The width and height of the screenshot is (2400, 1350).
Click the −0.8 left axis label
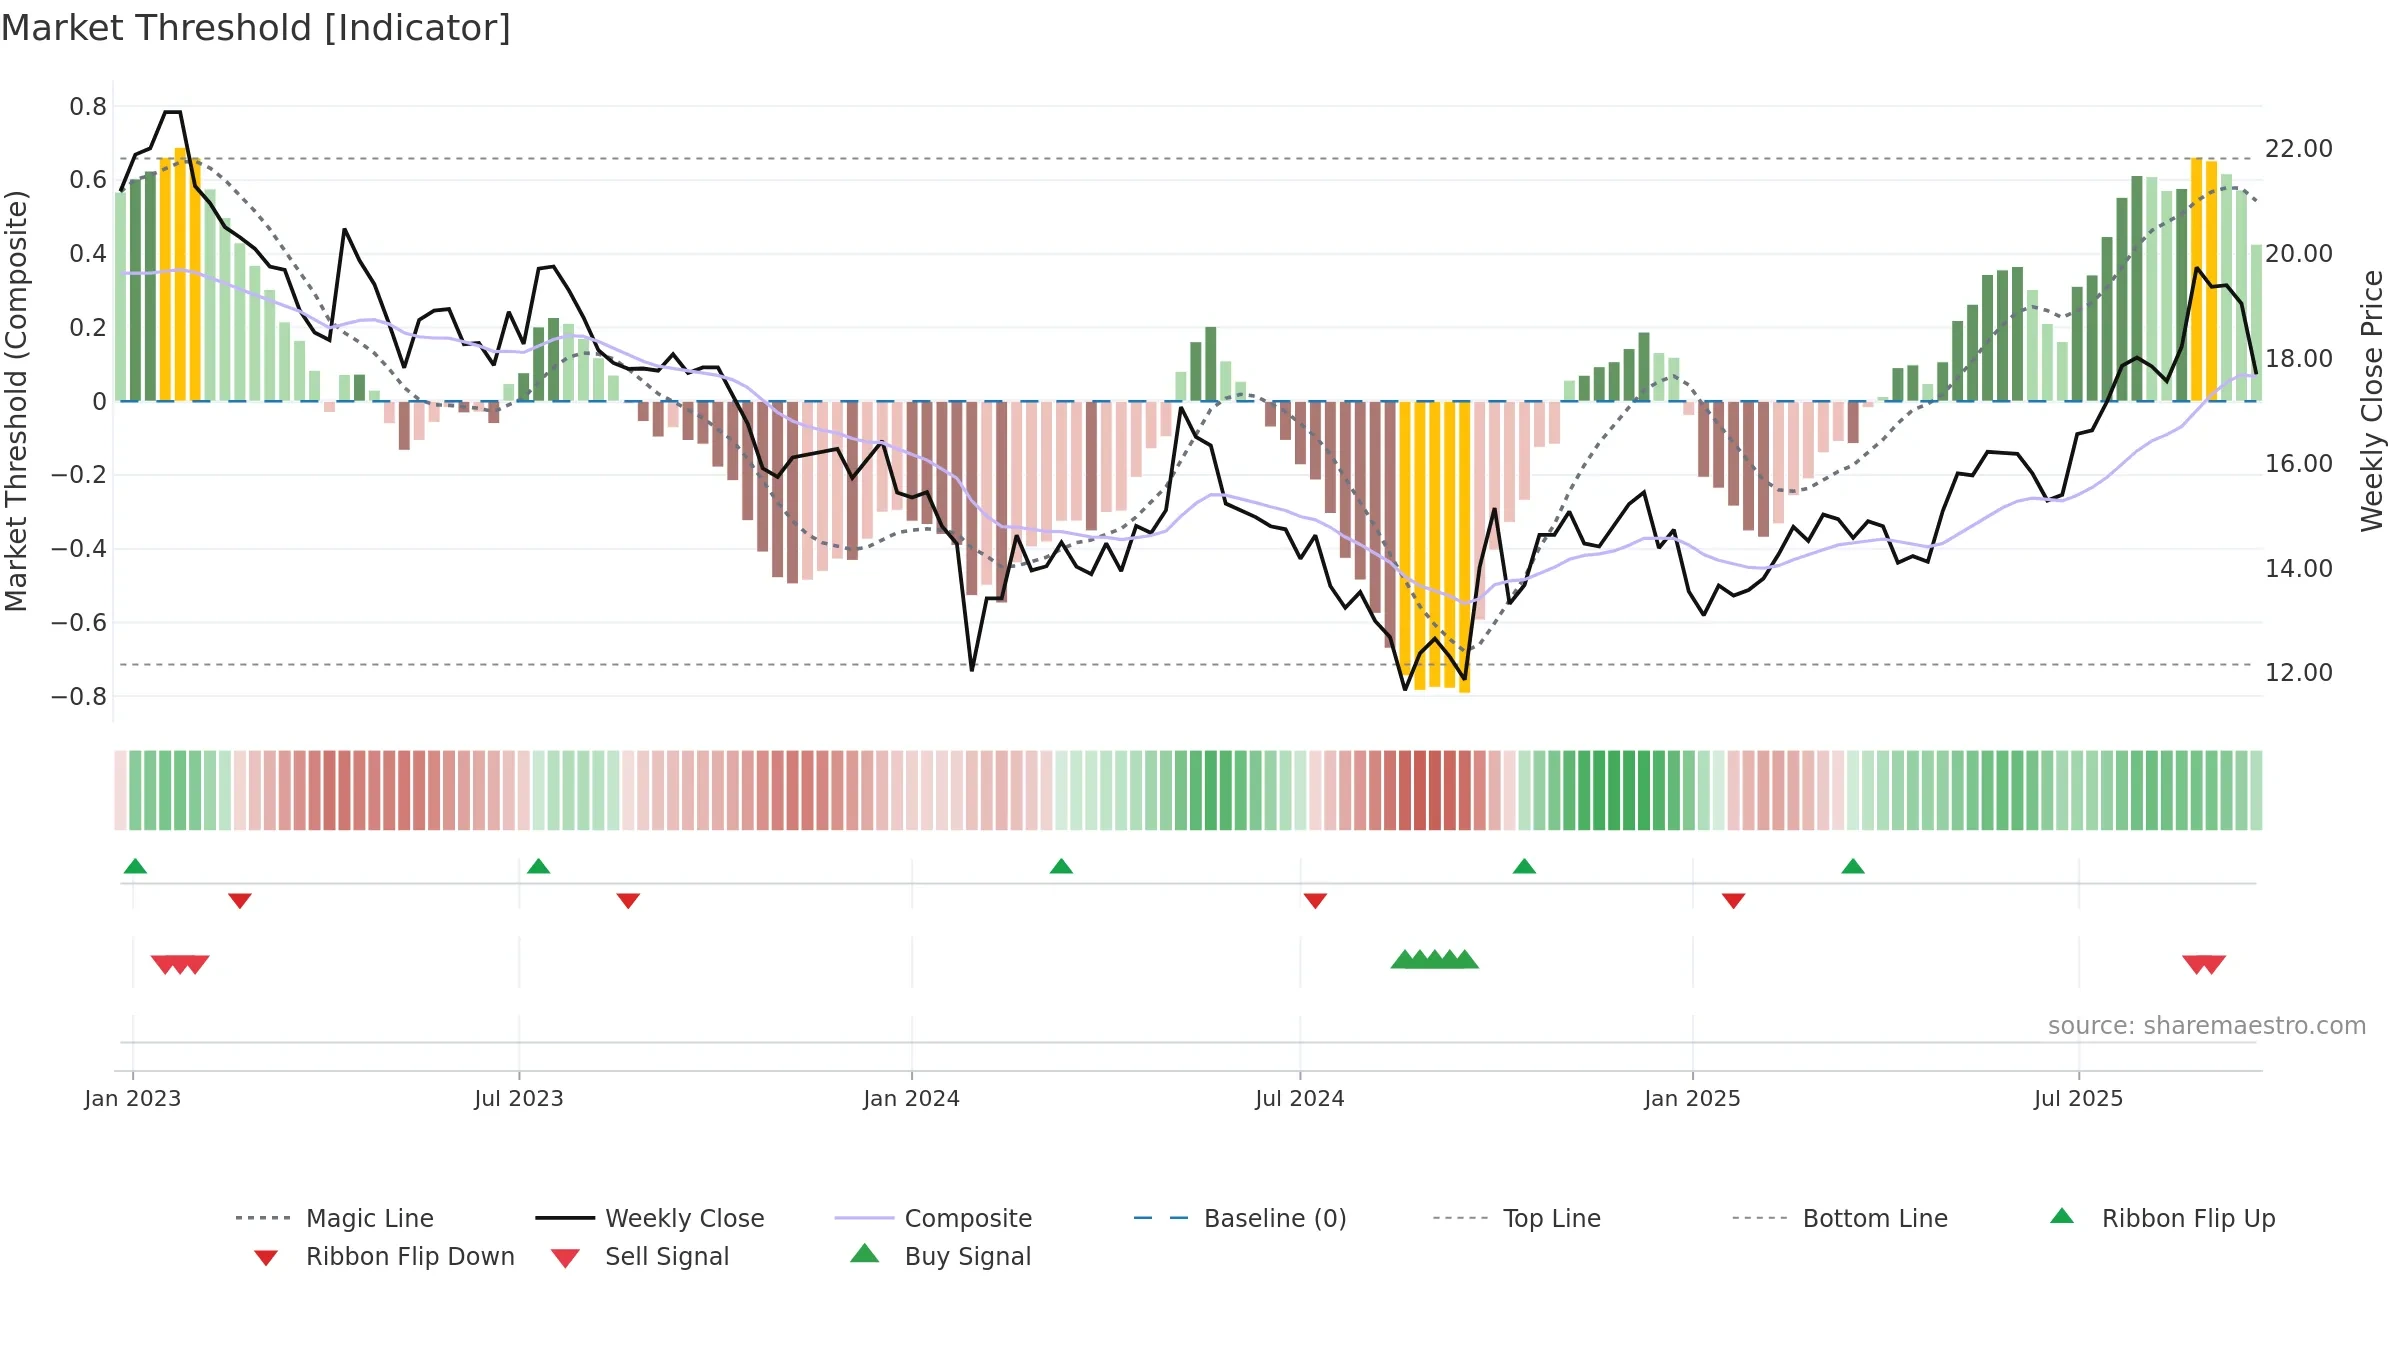[79, 697]
